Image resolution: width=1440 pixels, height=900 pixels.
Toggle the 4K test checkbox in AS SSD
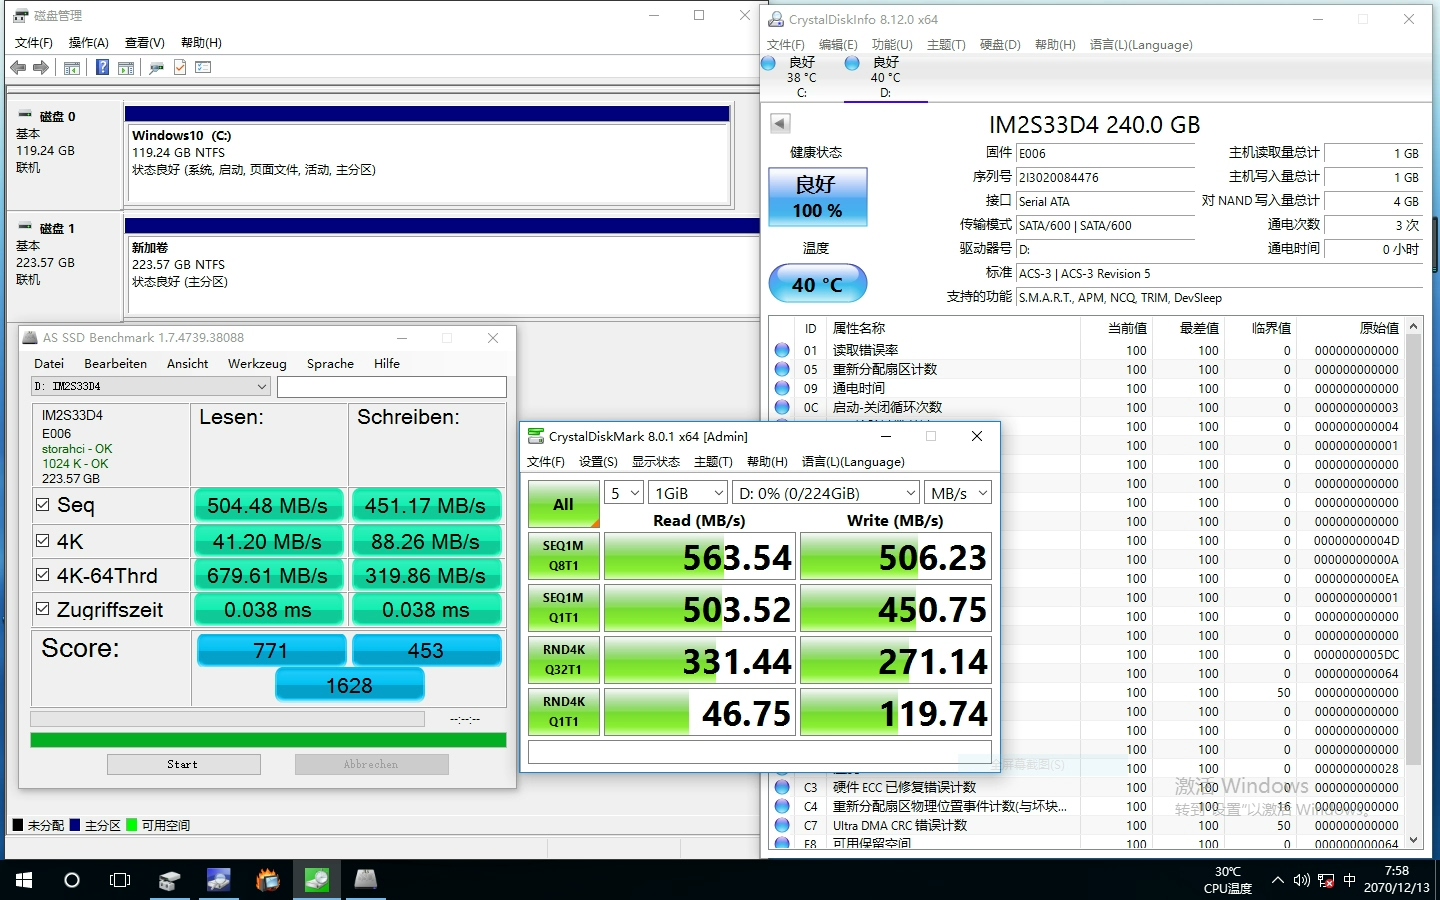42,541
